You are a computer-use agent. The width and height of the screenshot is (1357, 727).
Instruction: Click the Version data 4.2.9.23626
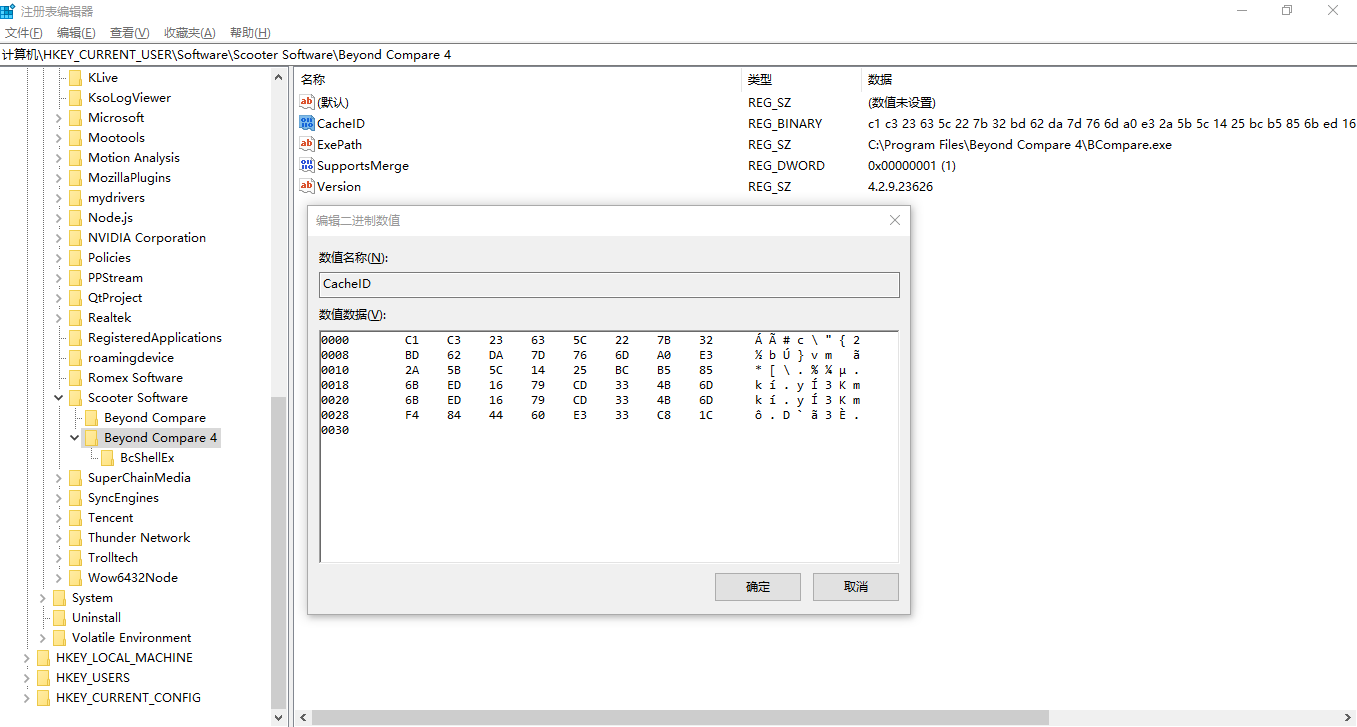900,186
